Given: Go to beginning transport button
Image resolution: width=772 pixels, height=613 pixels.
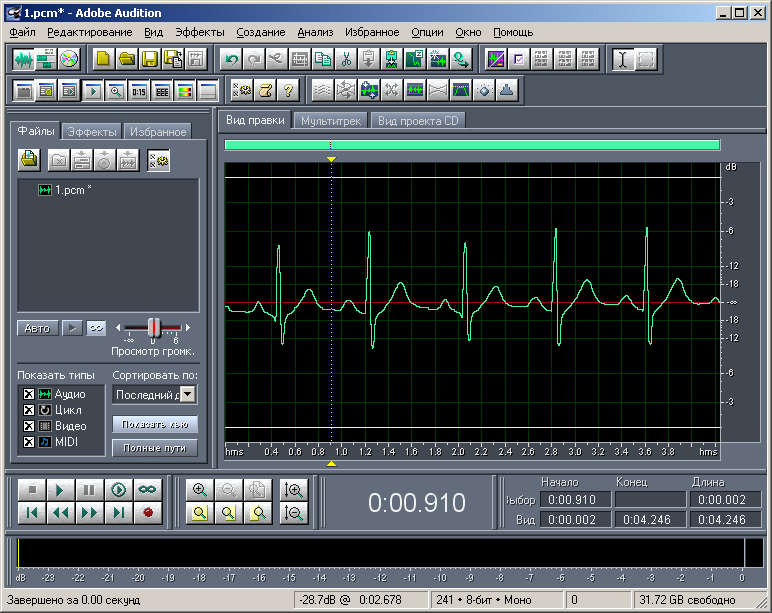Looking at the screenshot, I should click(32, 513).
